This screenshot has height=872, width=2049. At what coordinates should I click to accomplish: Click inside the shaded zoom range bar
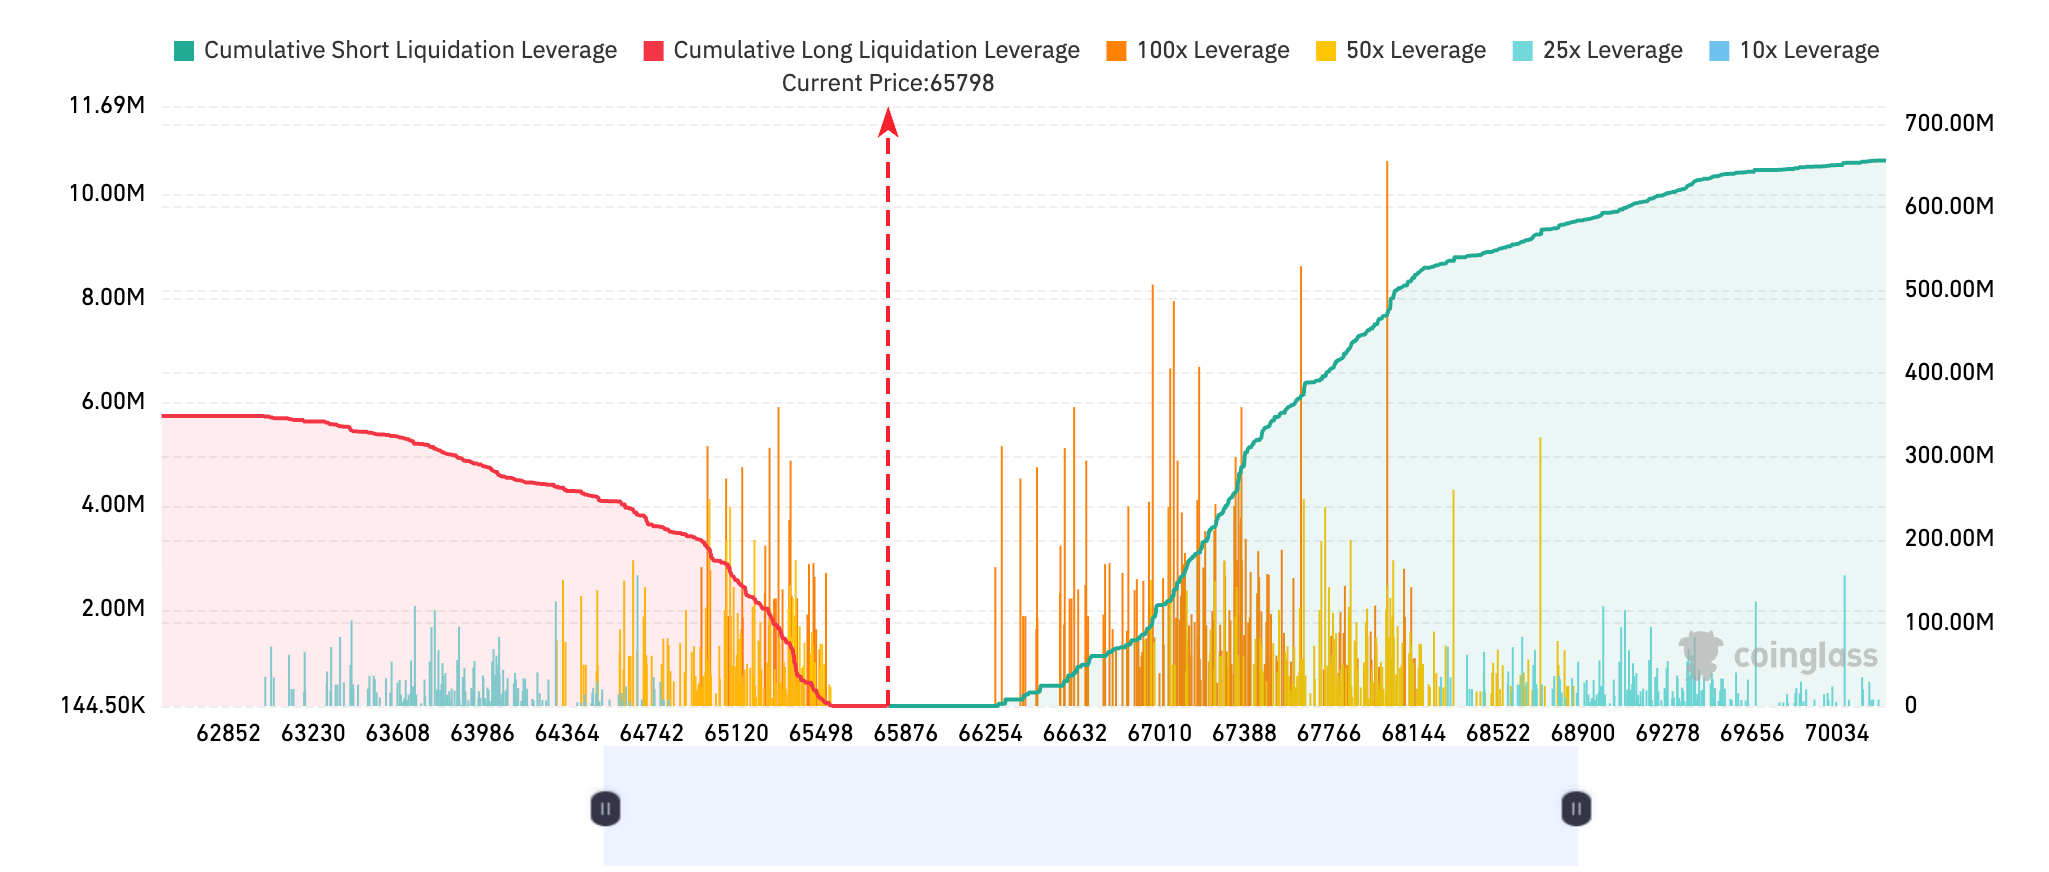[1090, 808]
